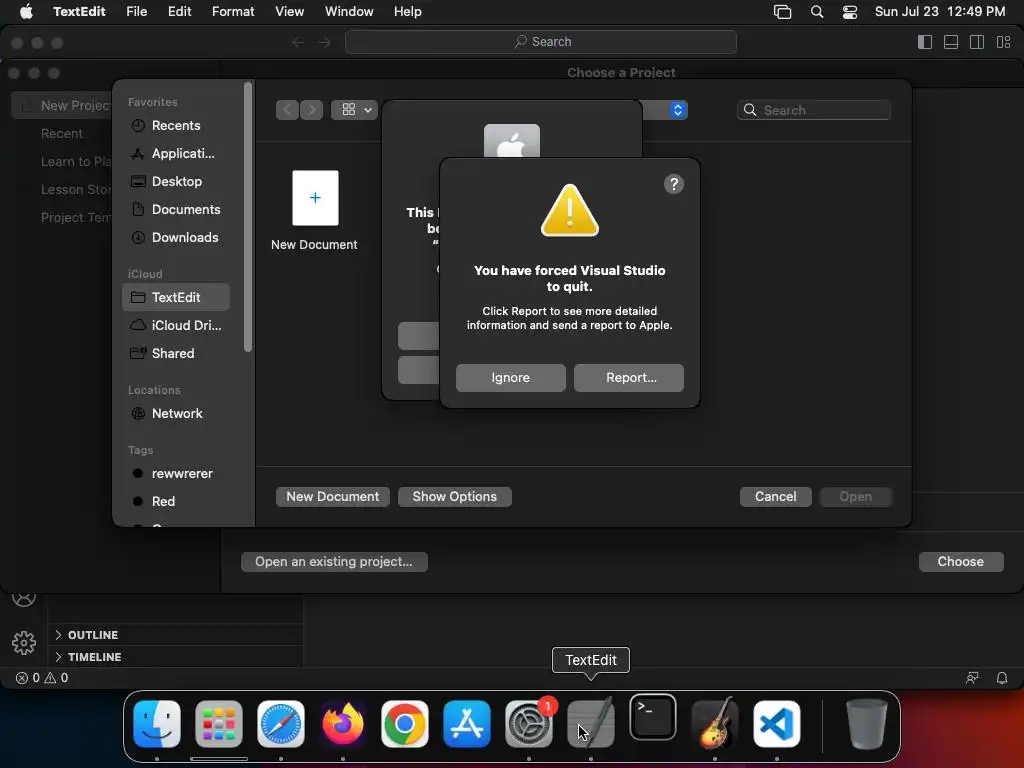Open Launchpad from the Dock

tap(219, 724)
